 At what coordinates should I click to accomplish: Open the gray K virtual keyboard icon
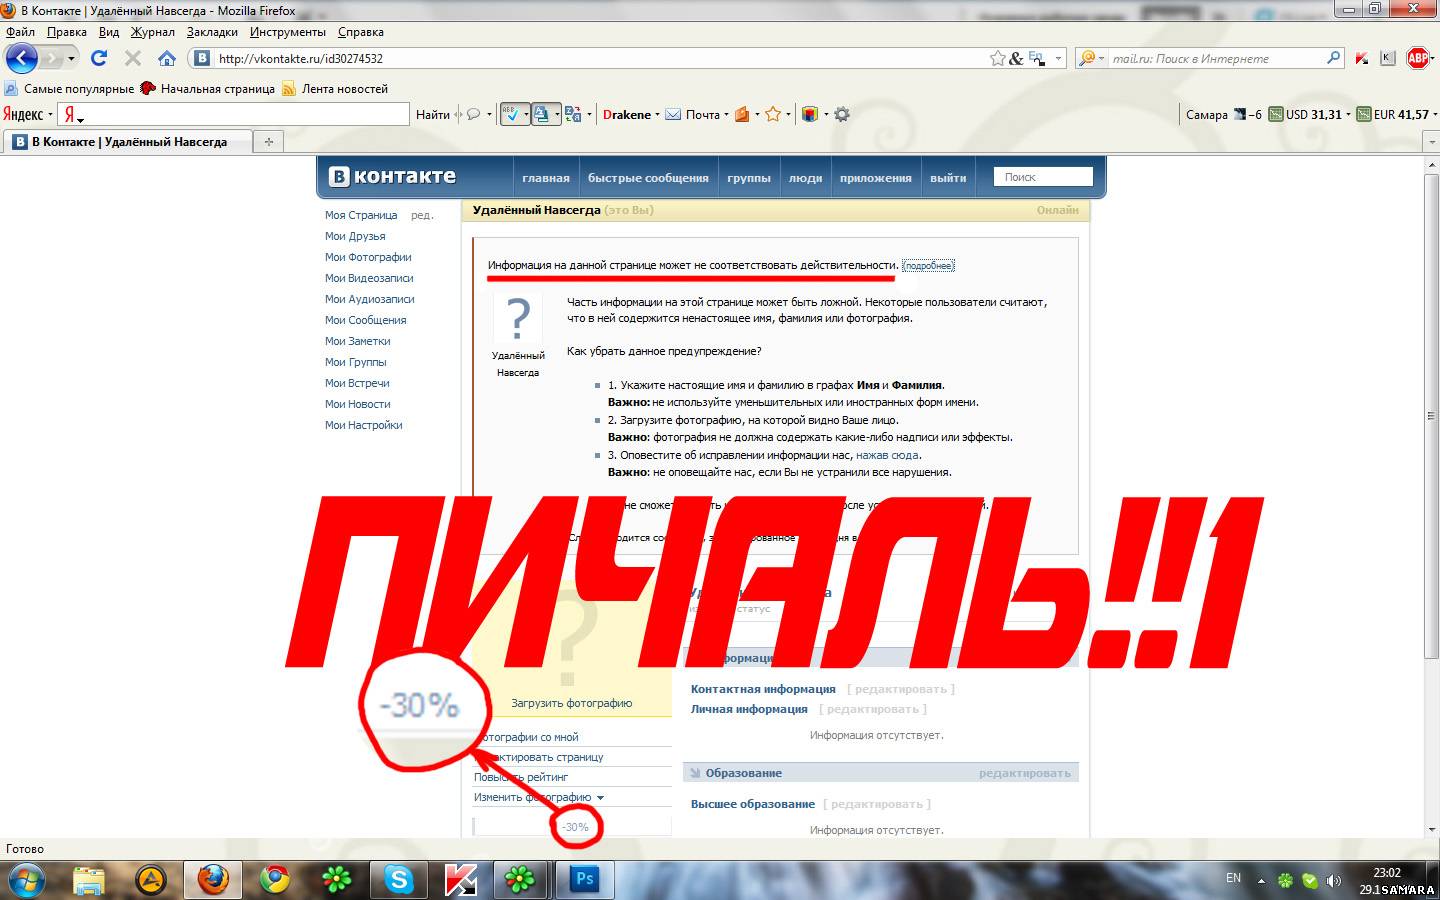pyautogui.click(x=1387, y=58)
